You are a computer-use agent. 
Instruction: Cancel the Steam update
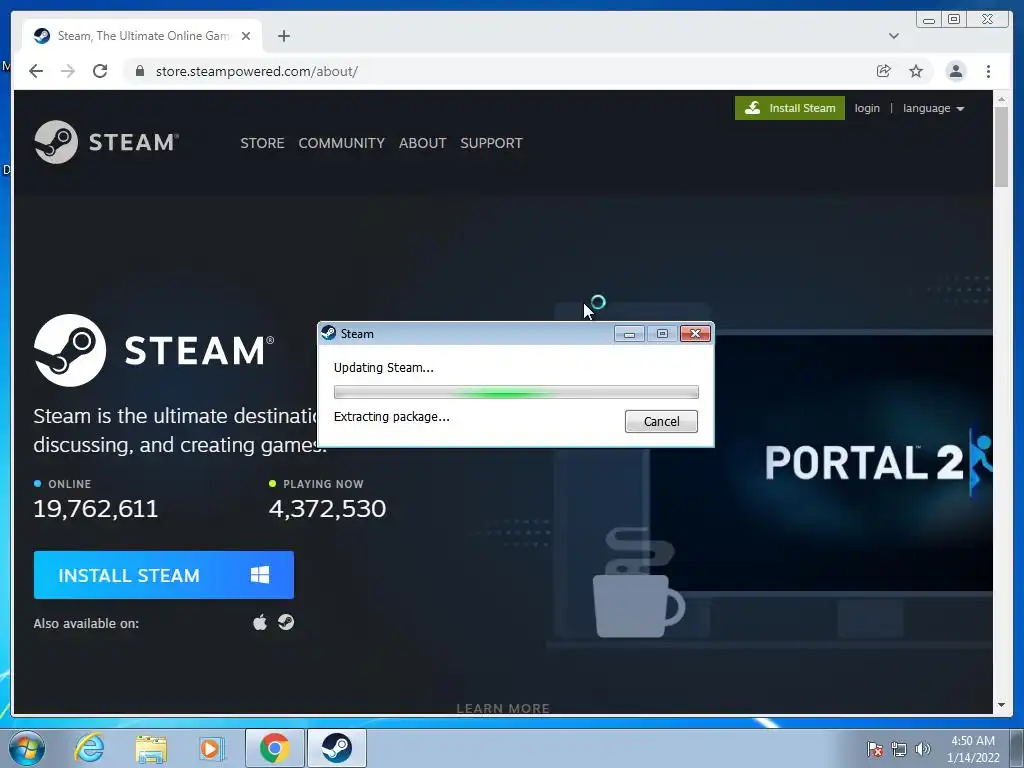(661, 421)
